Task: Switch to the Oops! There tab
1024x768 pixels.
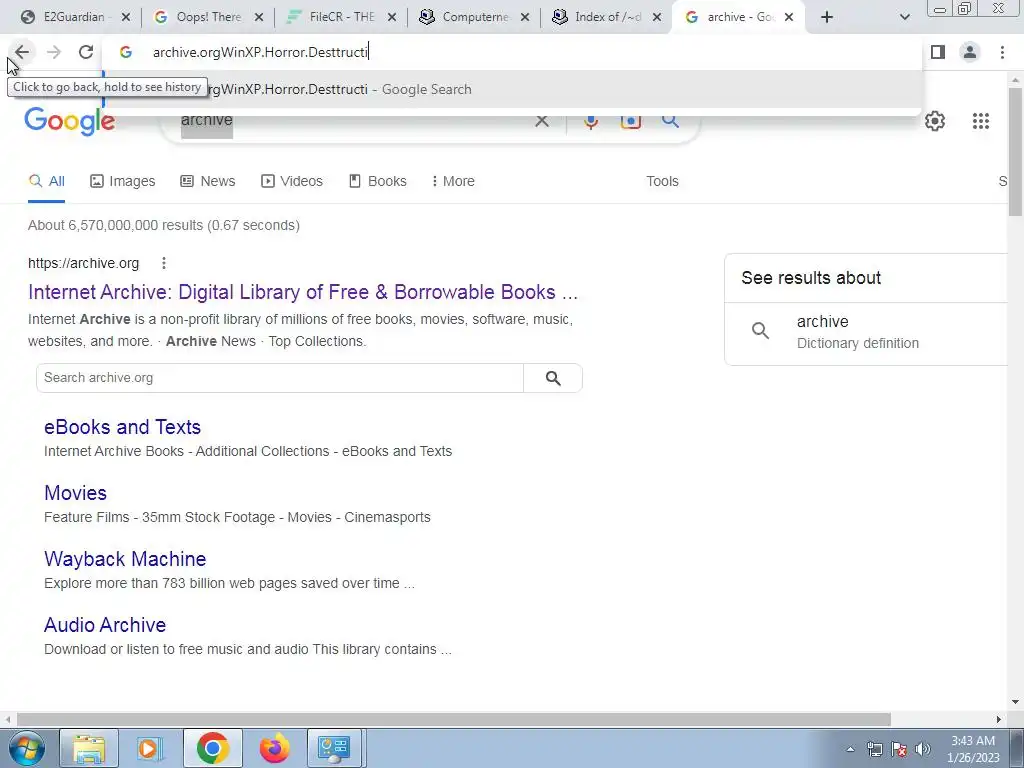Action: (x=208, y=17)
